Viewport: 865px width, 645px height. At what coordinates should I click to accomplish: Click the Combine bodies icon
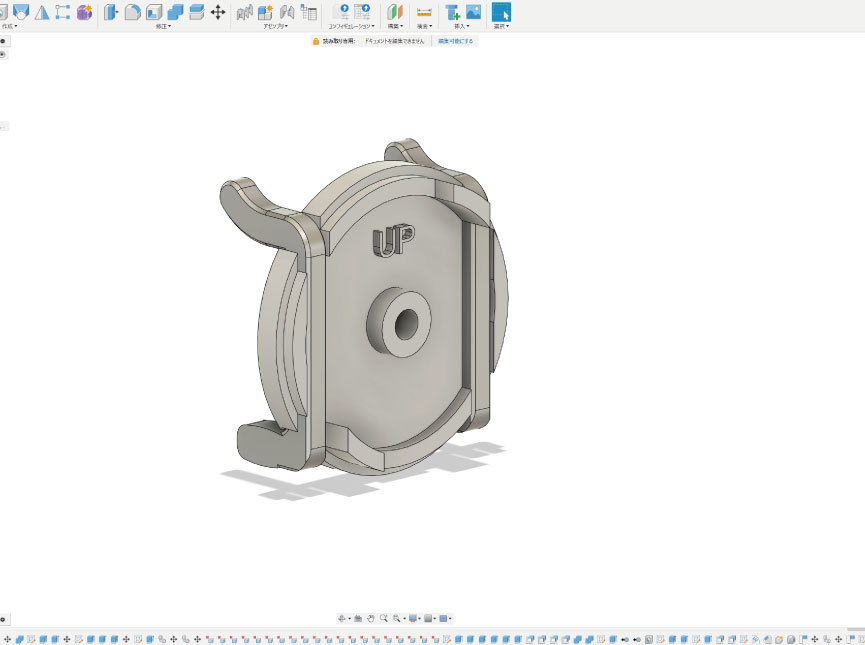click(x=175, y=12)
